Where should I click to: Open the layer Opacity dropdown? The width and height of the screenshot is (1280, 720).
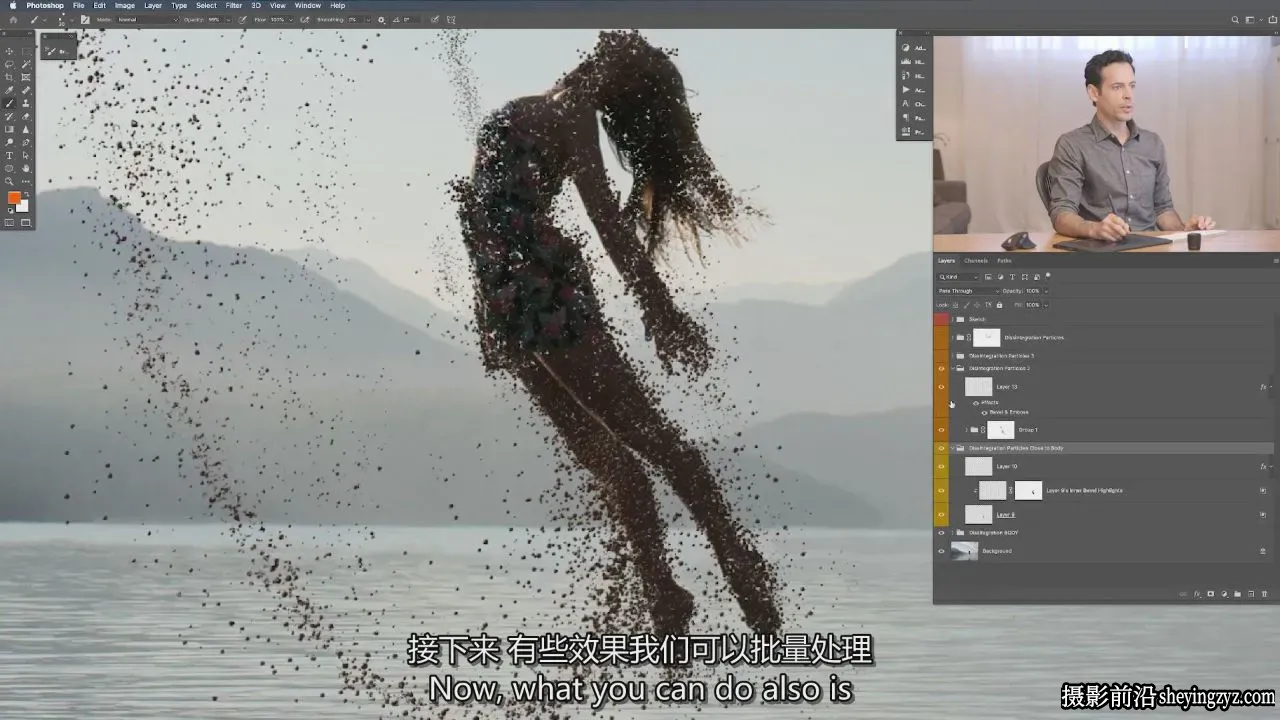point(1046,291)
